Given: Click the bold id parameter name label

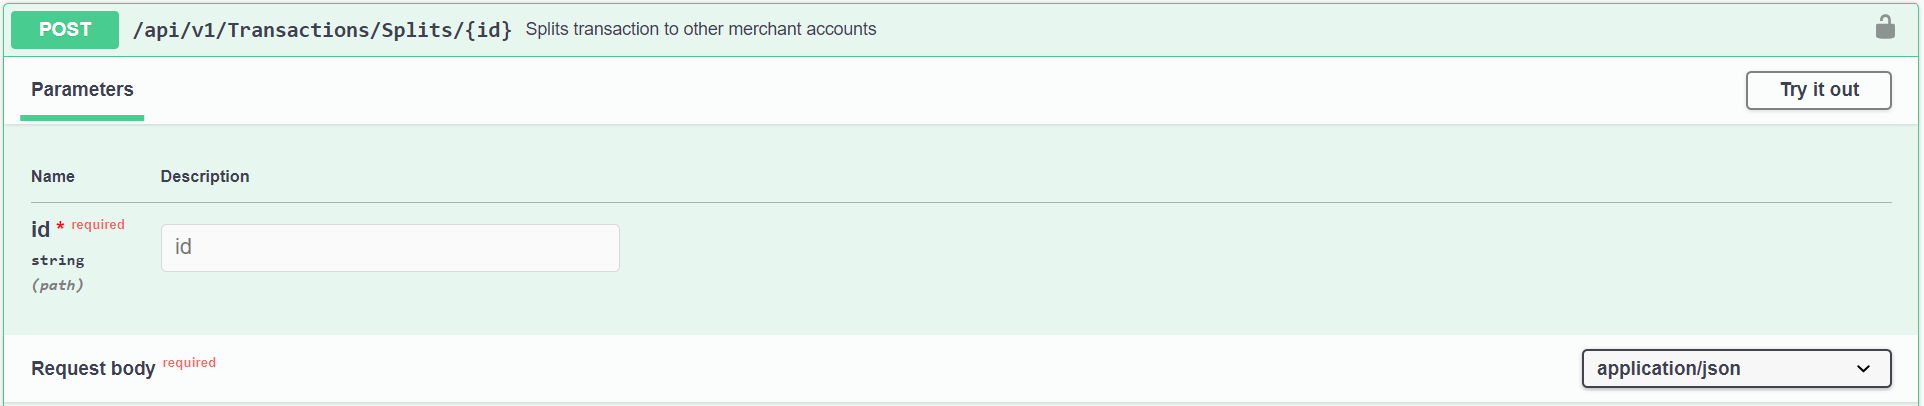Looking at the screenshot, I should click(40, 230).
